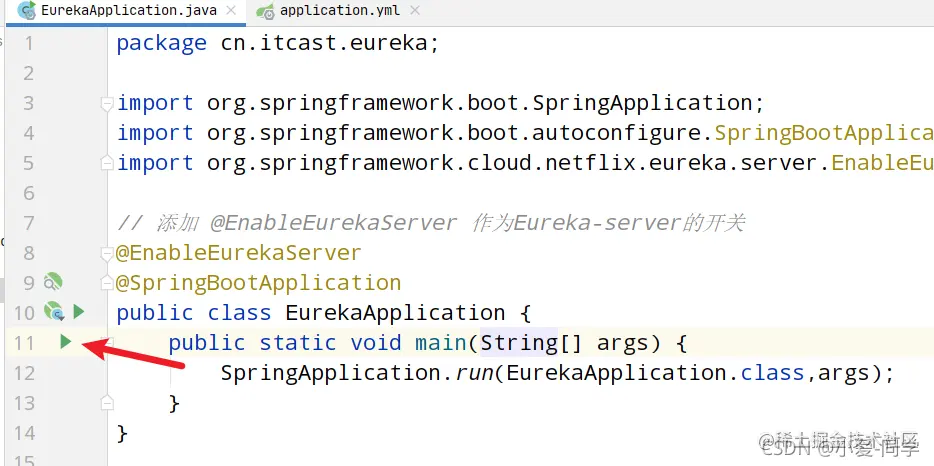This screenshot has width=934, height=466.
Task: Click the class name EurekaApplication on line 10
Action: pos(396,312)
